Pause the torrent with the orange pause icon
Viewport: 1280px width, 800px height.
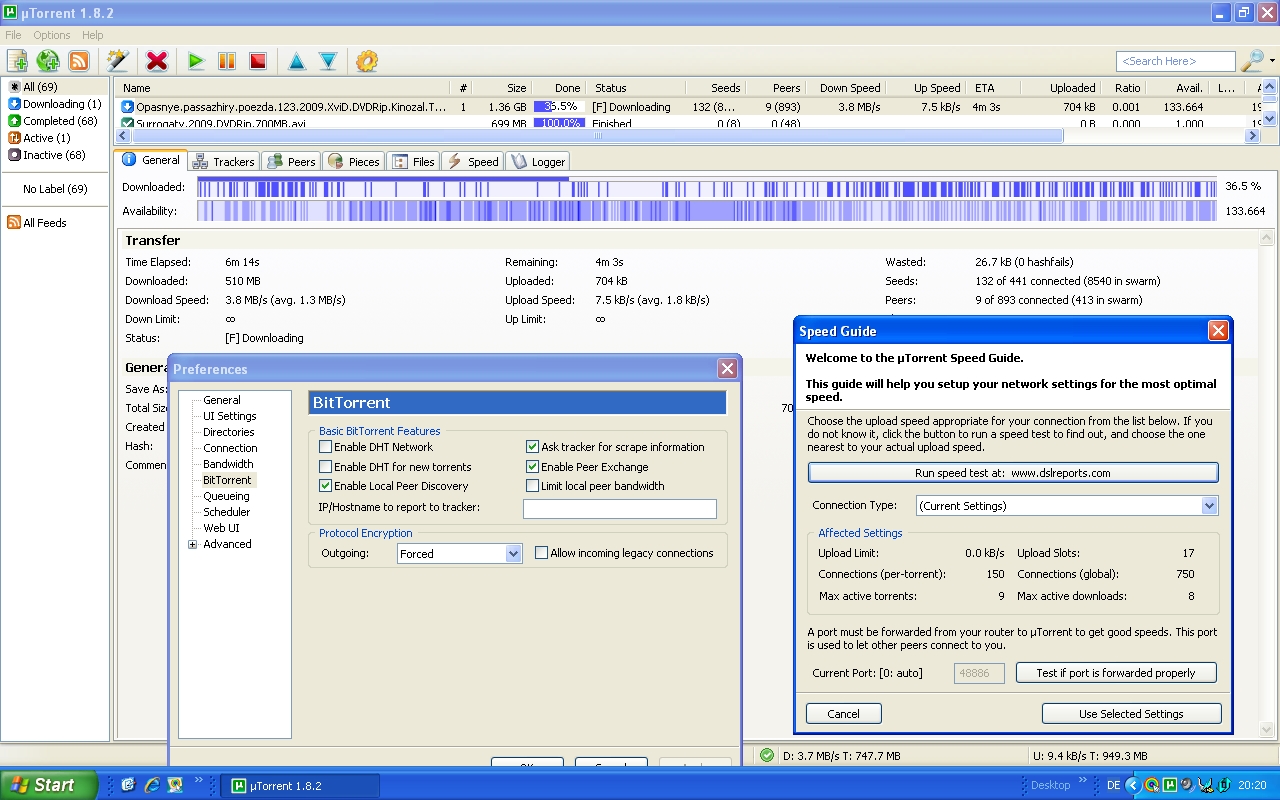pos(227,61)
